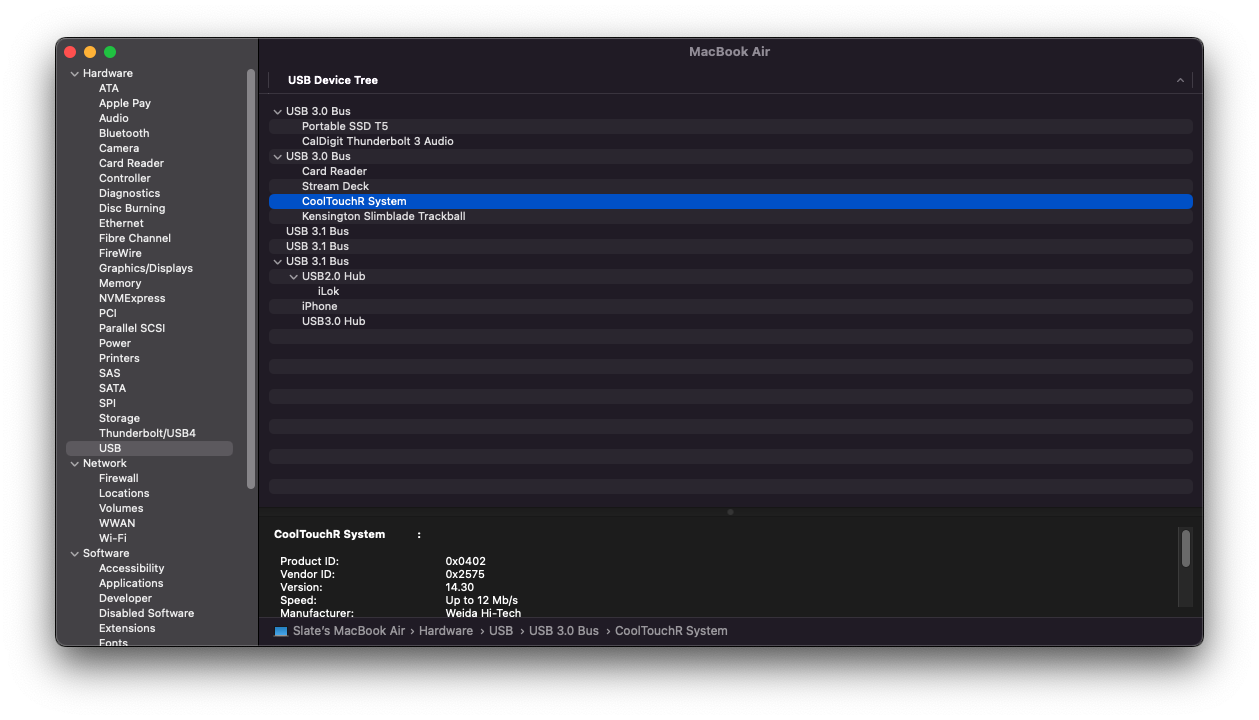The height and width of the screenshot is (720, 1259).
Task: Collapse the USB2.0 Hub disclosure arrow
Action: (293, 277)
